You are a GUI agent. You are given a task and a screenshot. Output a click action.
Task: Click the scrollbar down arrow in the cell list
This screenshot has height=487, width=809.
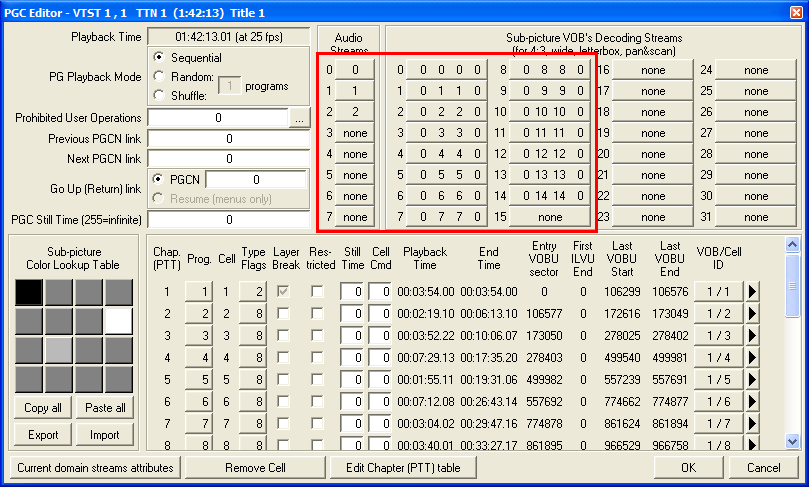[x=792, y=440]
